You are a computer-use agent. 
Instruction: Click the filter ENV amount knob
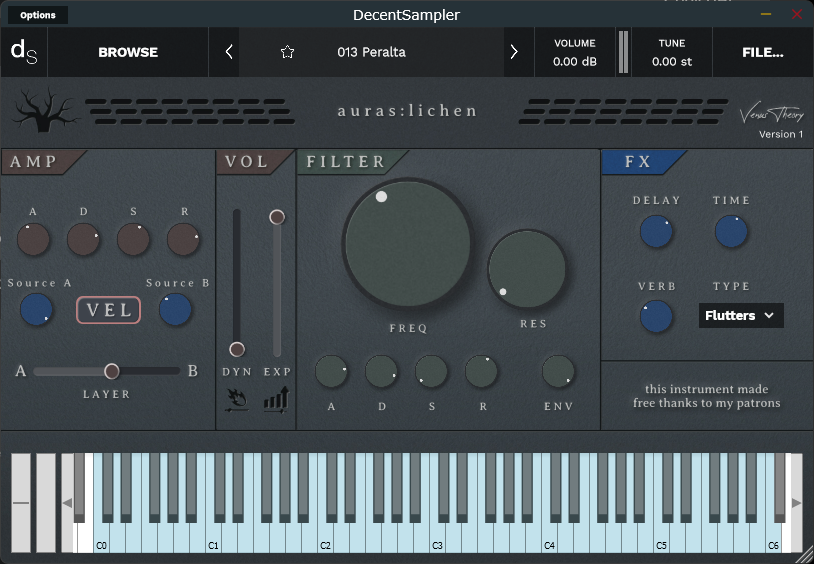pos(558,371)
